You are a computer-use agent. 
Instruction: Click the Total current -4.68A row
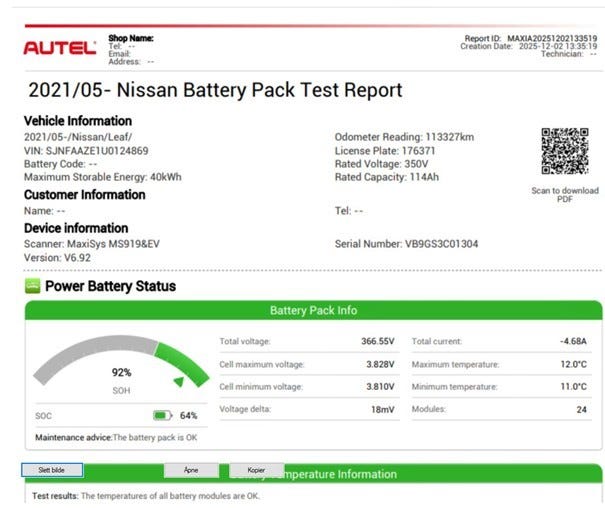(x=501, y=341)
